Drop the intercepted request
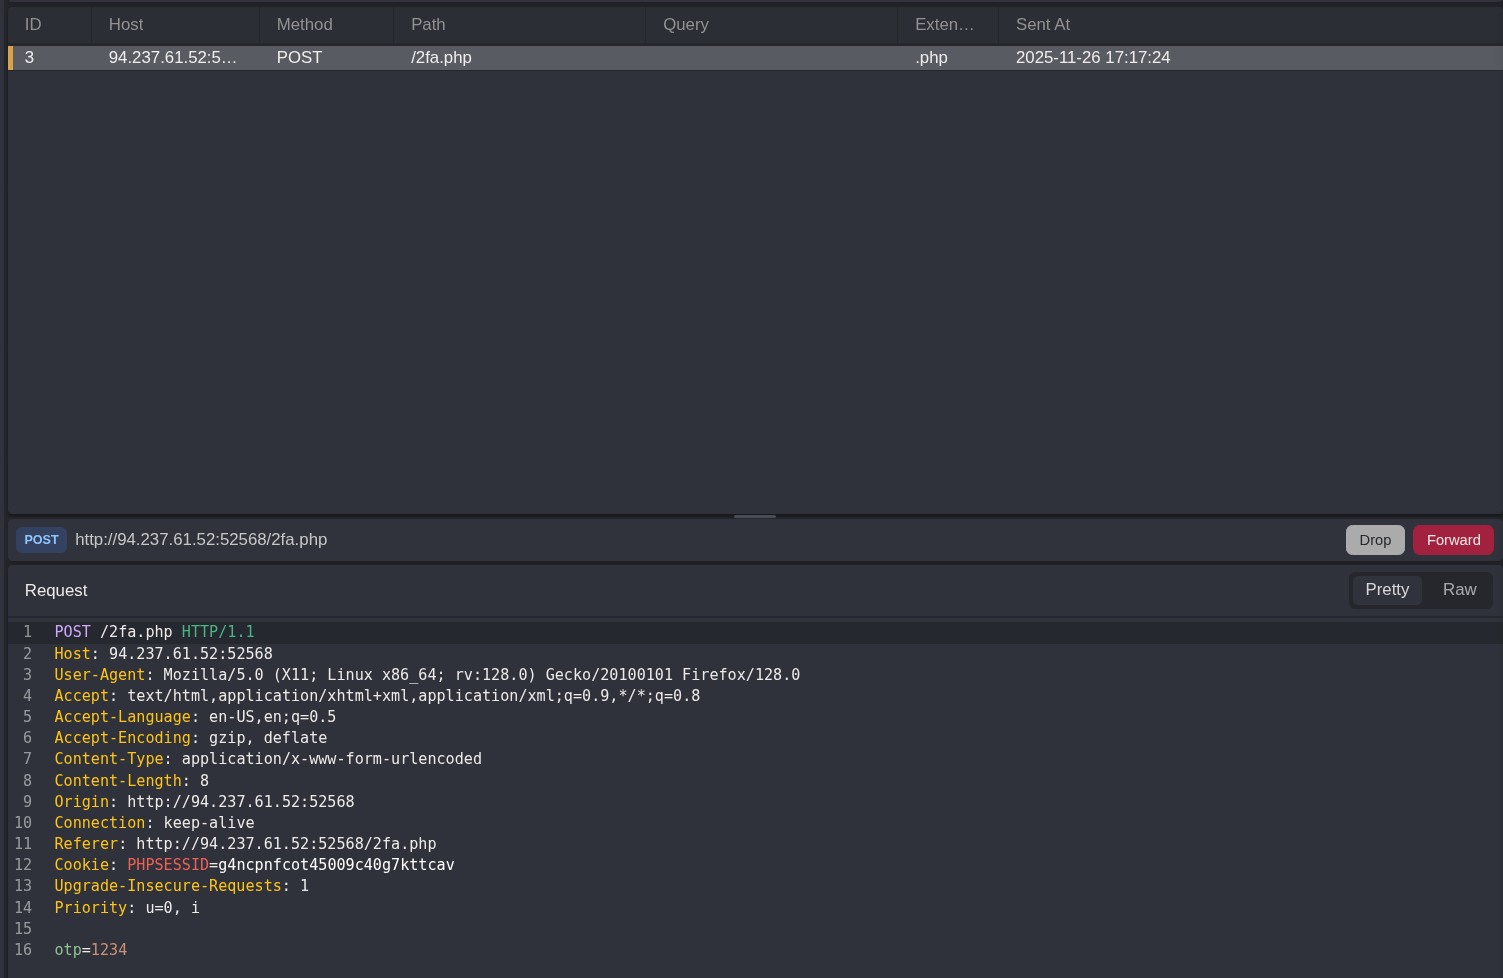 1374,540
